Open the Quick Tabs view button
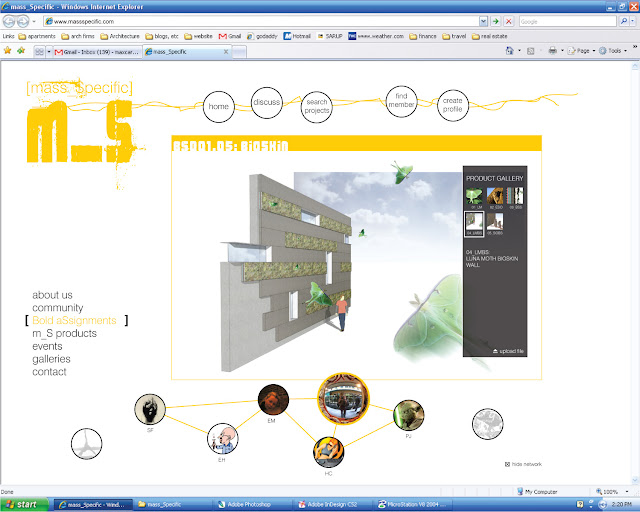Image resolution: width=640 pixels, height=512 pixels. click(39, 52)
